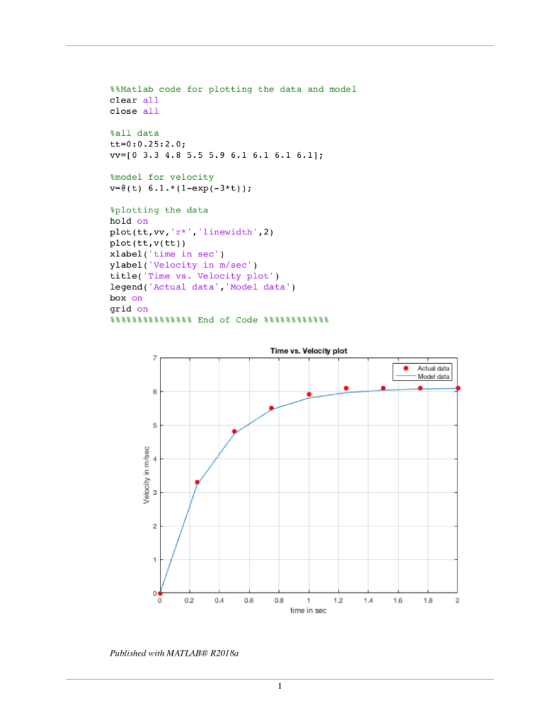The height and width of the screenshot is (725, 560).
Task: Click the line "legend('Actual data','Model data')"
Action: click(x=203, y=287)
